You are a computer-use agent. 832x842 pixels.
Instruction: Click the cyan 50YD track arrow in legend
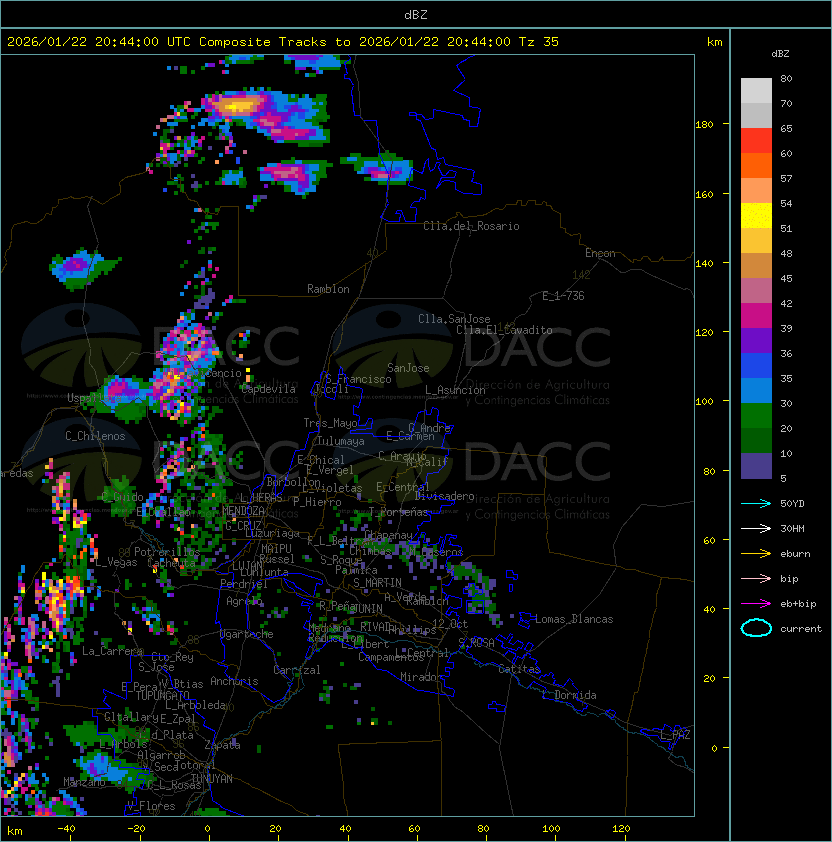(x=756, y=503)
